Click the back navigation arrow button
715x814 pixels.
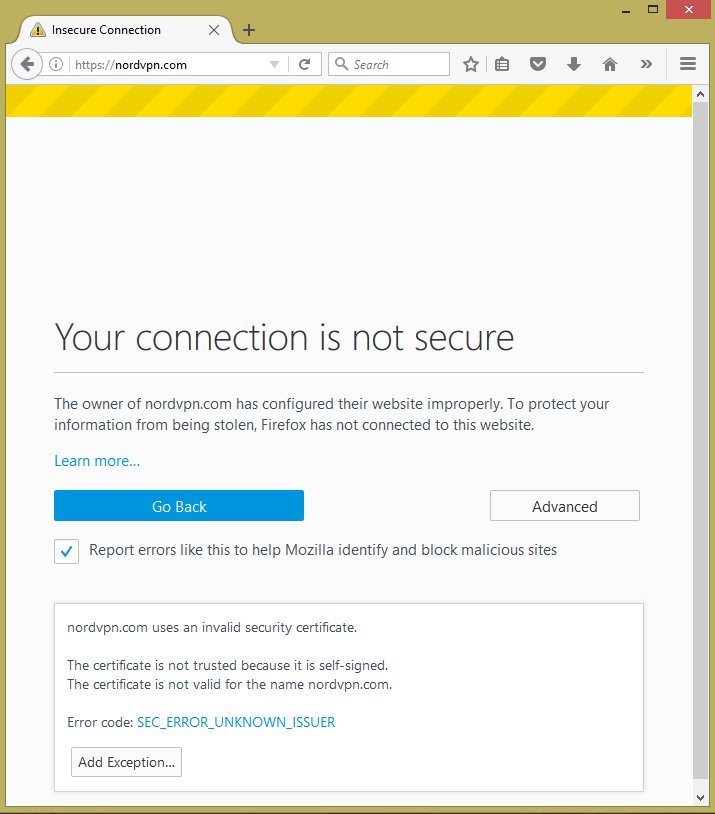[x=27, y=64]
